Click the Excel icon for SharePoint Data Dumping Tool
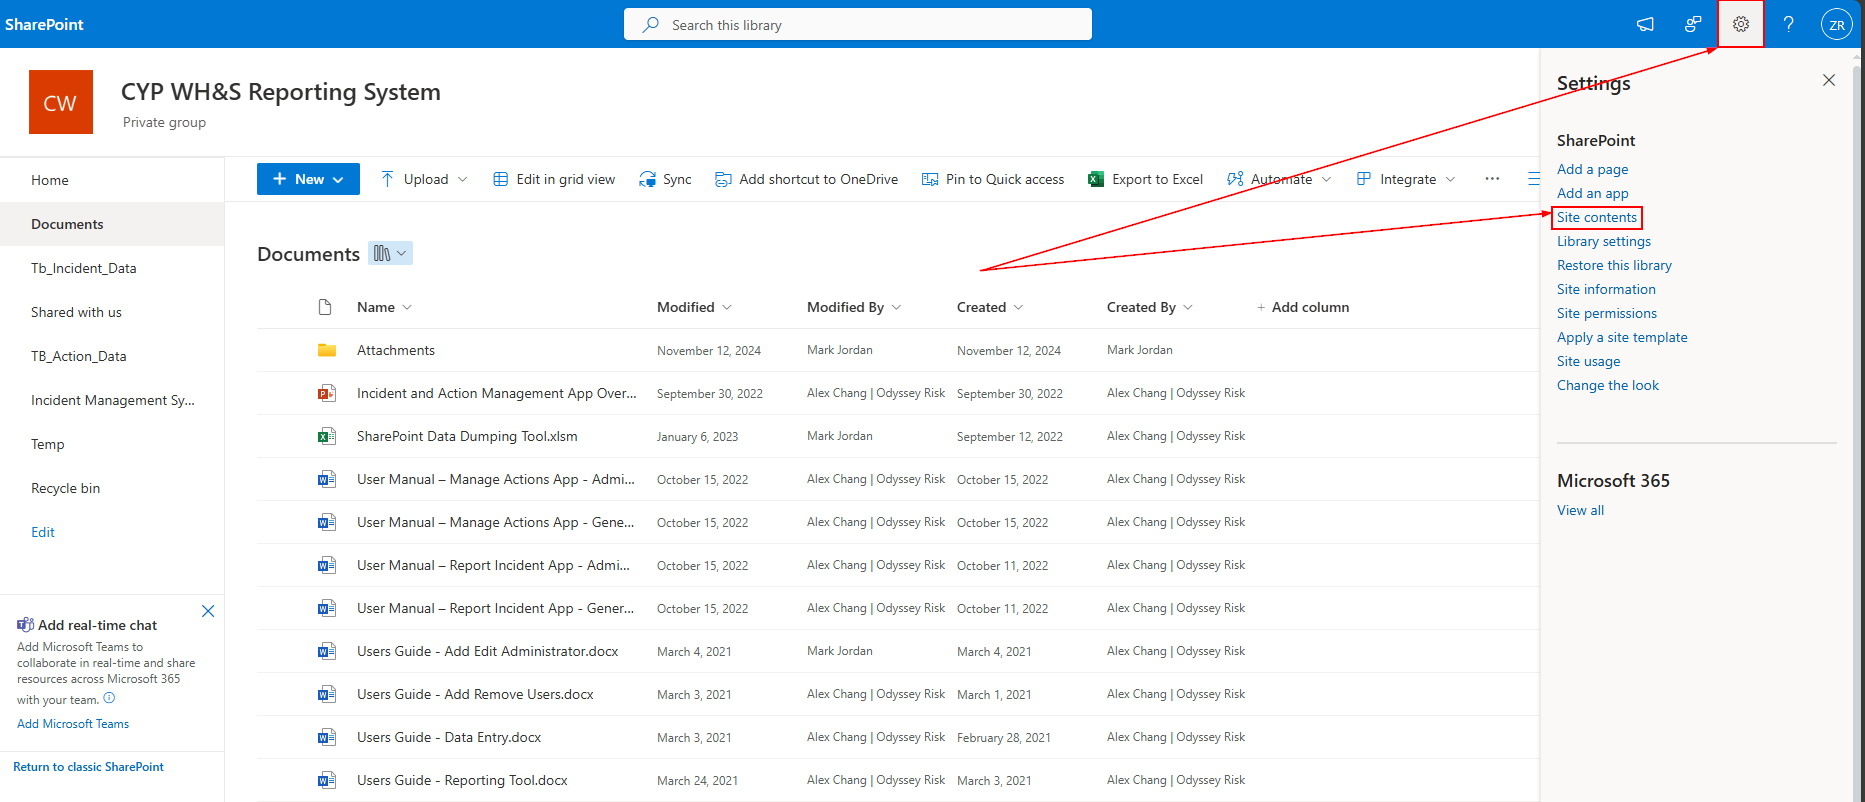Screen dimensions: 1865x802 pos(326,436)
